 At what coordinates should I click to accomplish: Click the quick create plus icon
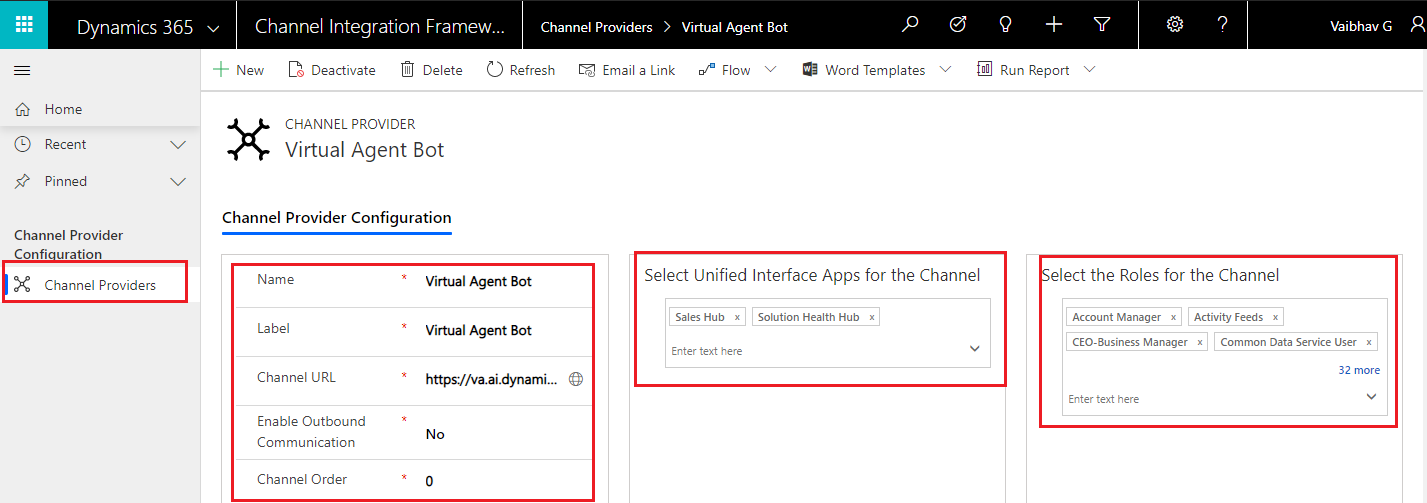point(1054,25)
